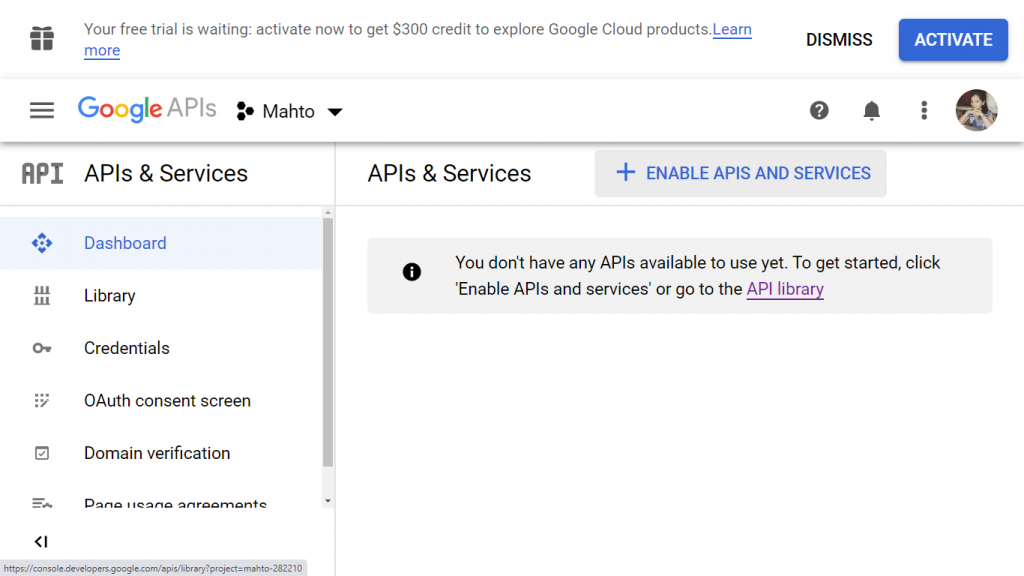Select the Domain verification item
1024x576 pixels.
pyautogui.click(x=161, y=453)
